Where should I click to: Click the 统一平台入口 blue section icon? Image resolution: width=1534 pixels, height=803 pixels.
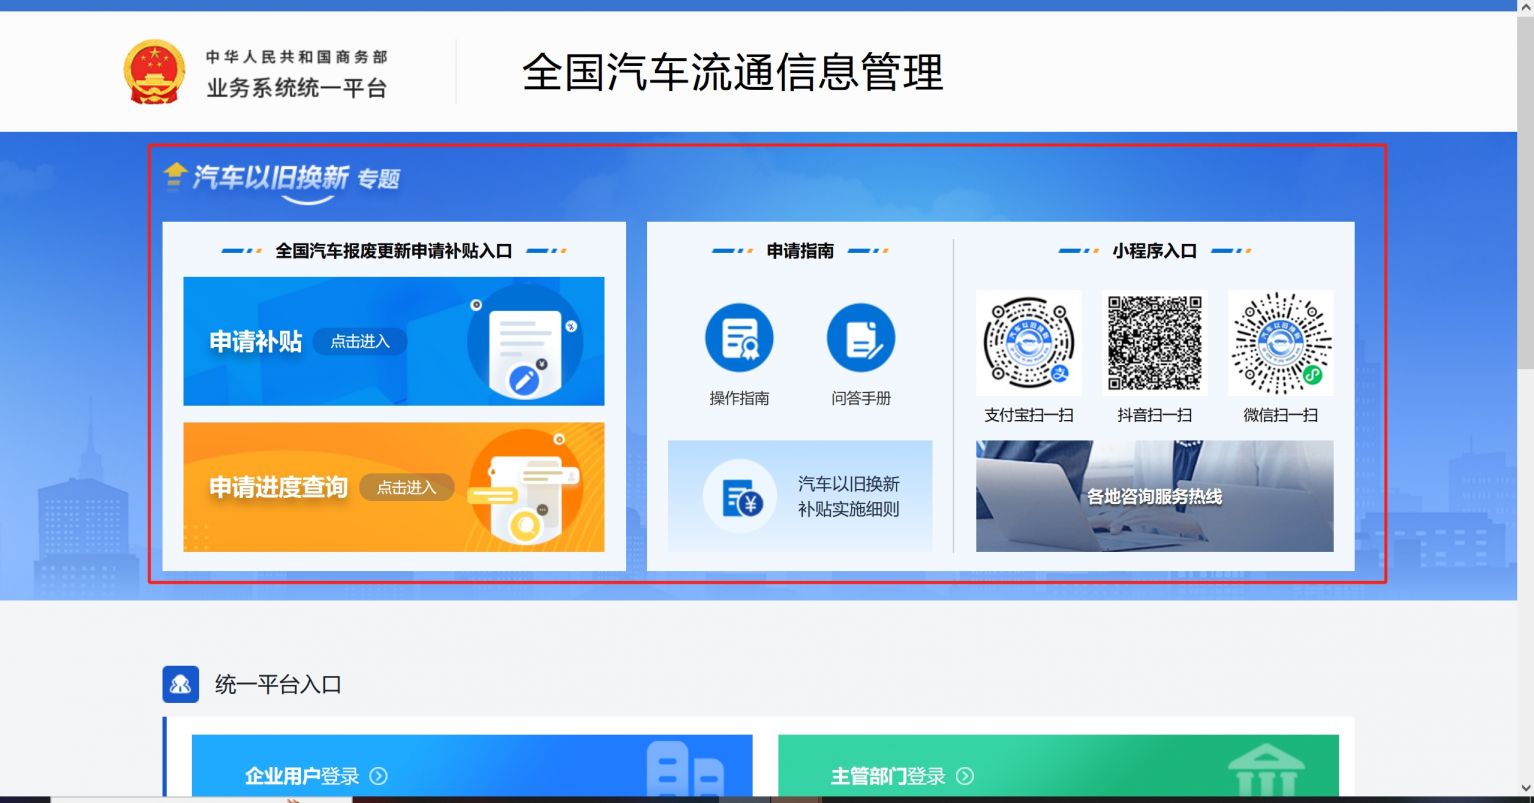click(x=181, y=685)
